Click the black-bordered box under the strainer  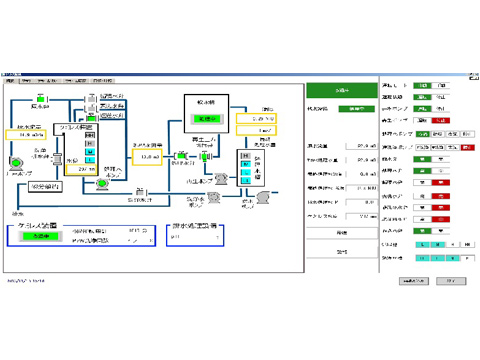coord(45,187)
